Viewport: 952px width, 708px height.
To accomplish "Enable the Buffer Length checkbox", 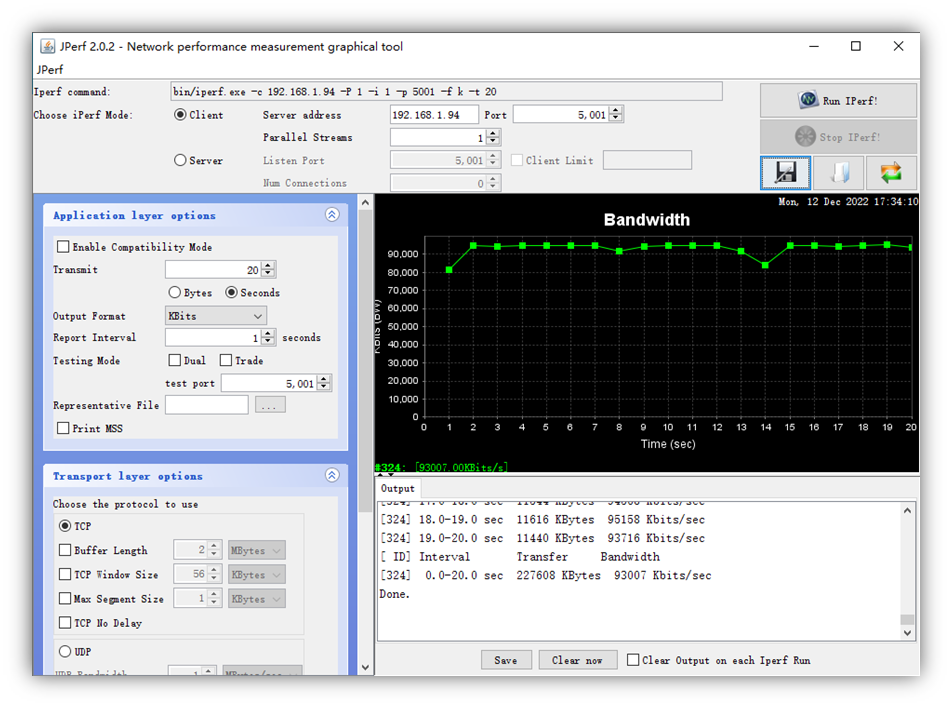I will tap(65, 550).
